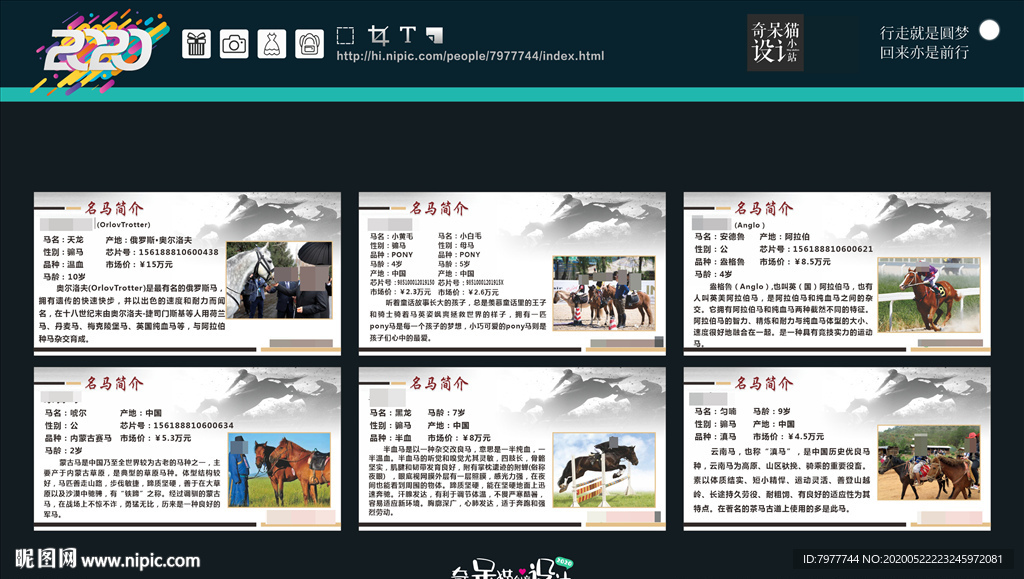Select the Text (T) tool icon
The image size is (1024, 579).
click(406, 37)
